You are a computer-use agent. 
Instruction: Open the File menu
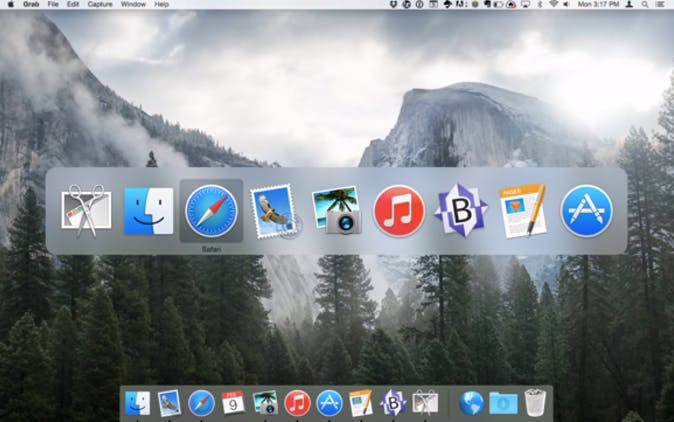(53, 4)
